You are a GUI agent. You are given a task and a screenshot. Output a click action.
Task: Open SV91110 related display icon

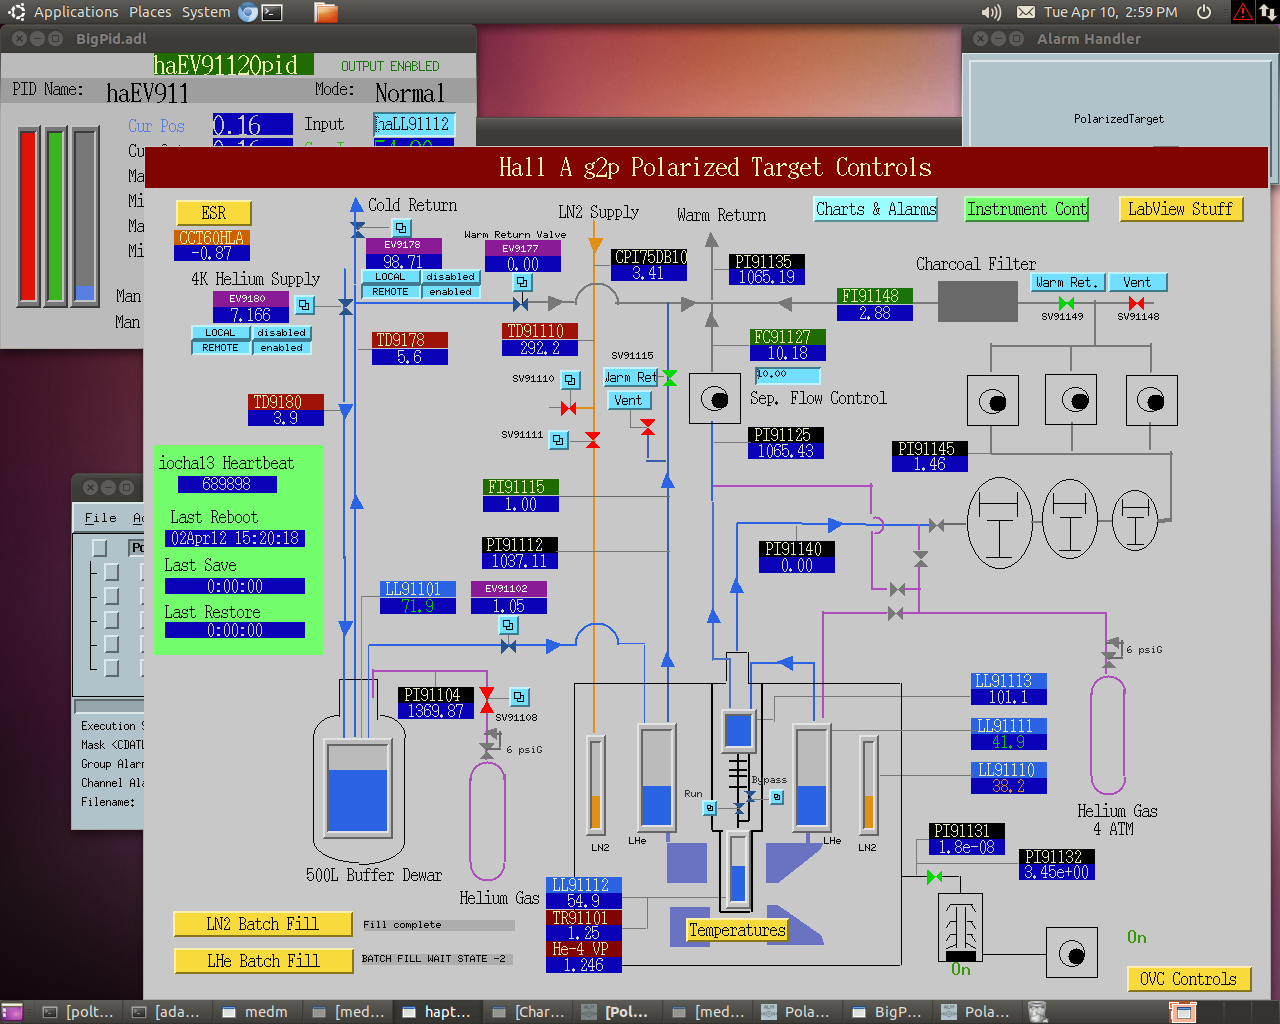[x=570, y=380]
